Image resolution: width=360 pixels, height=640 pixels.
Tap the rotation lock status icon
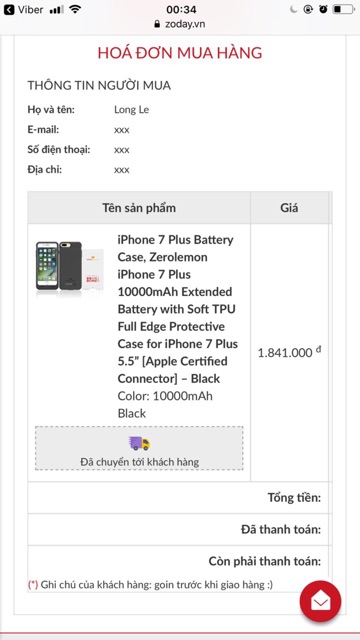click(x=308, y=9)
